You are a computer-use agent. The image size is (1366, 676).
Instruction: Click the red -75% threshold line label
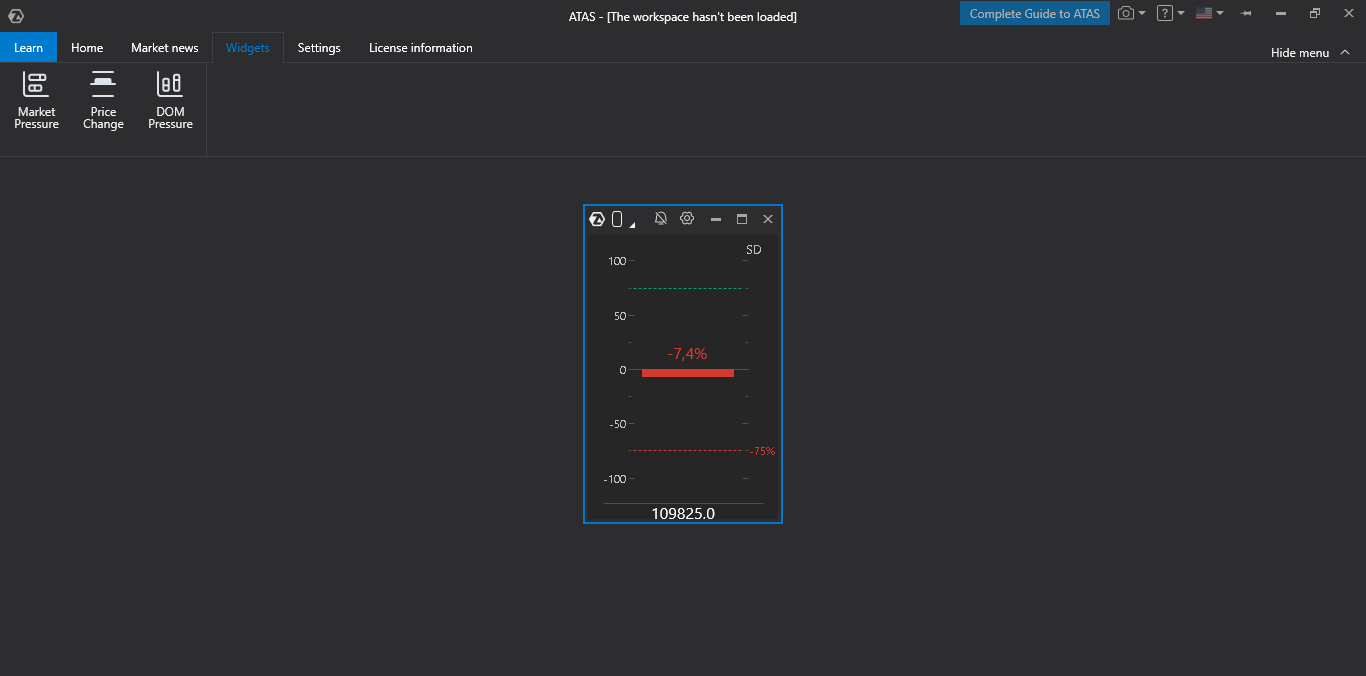pyautogui.click(x=762, y=451)
